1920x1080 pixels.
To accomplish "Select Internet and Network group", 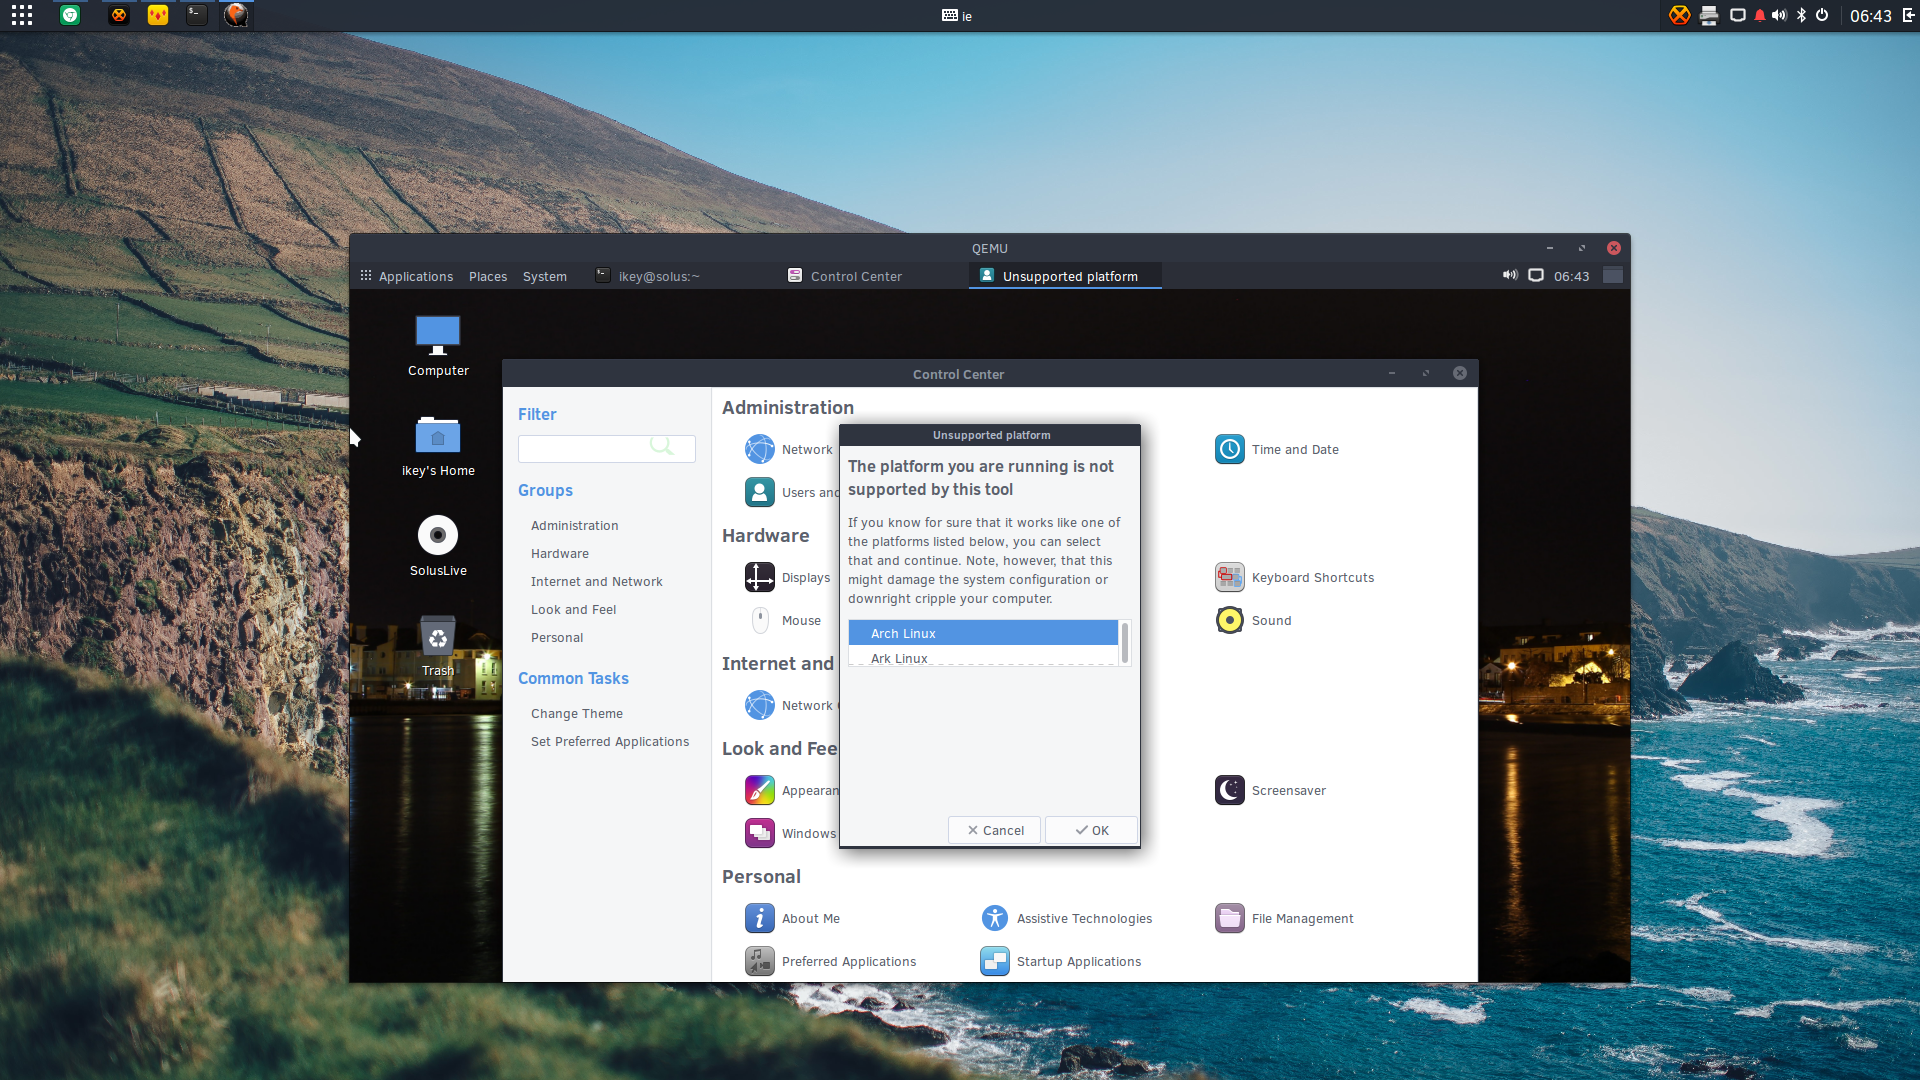I will [x=596, y=581].
